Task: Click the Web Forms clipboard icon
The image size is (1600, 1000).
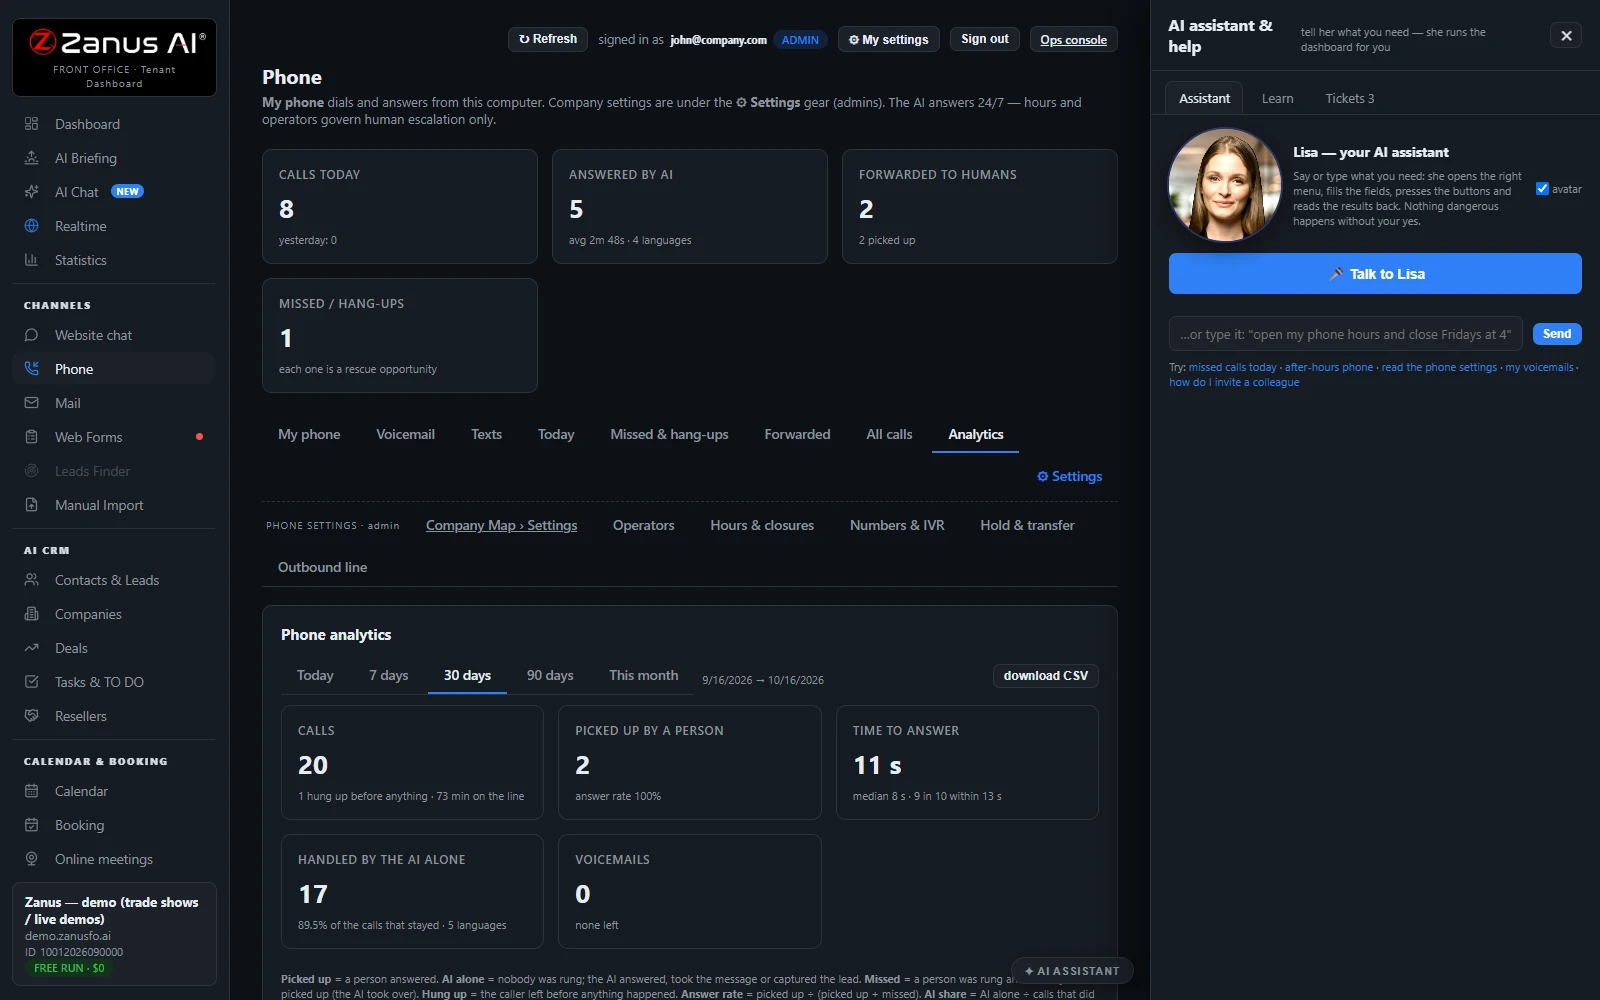Action: [31, 437]
